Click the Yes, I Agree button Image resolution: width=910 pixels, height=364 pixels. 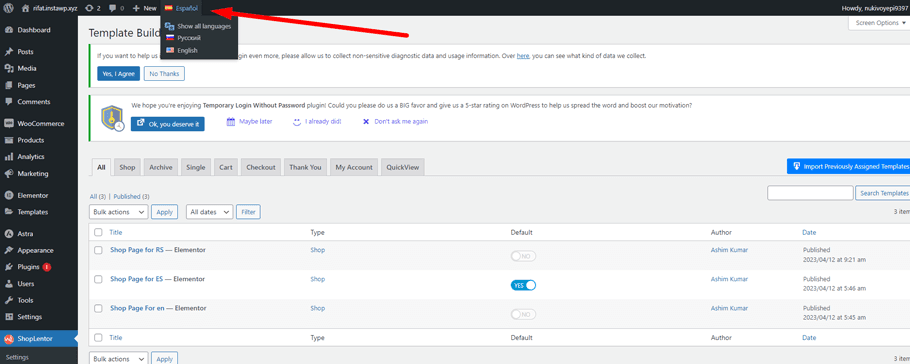[118, 74]
